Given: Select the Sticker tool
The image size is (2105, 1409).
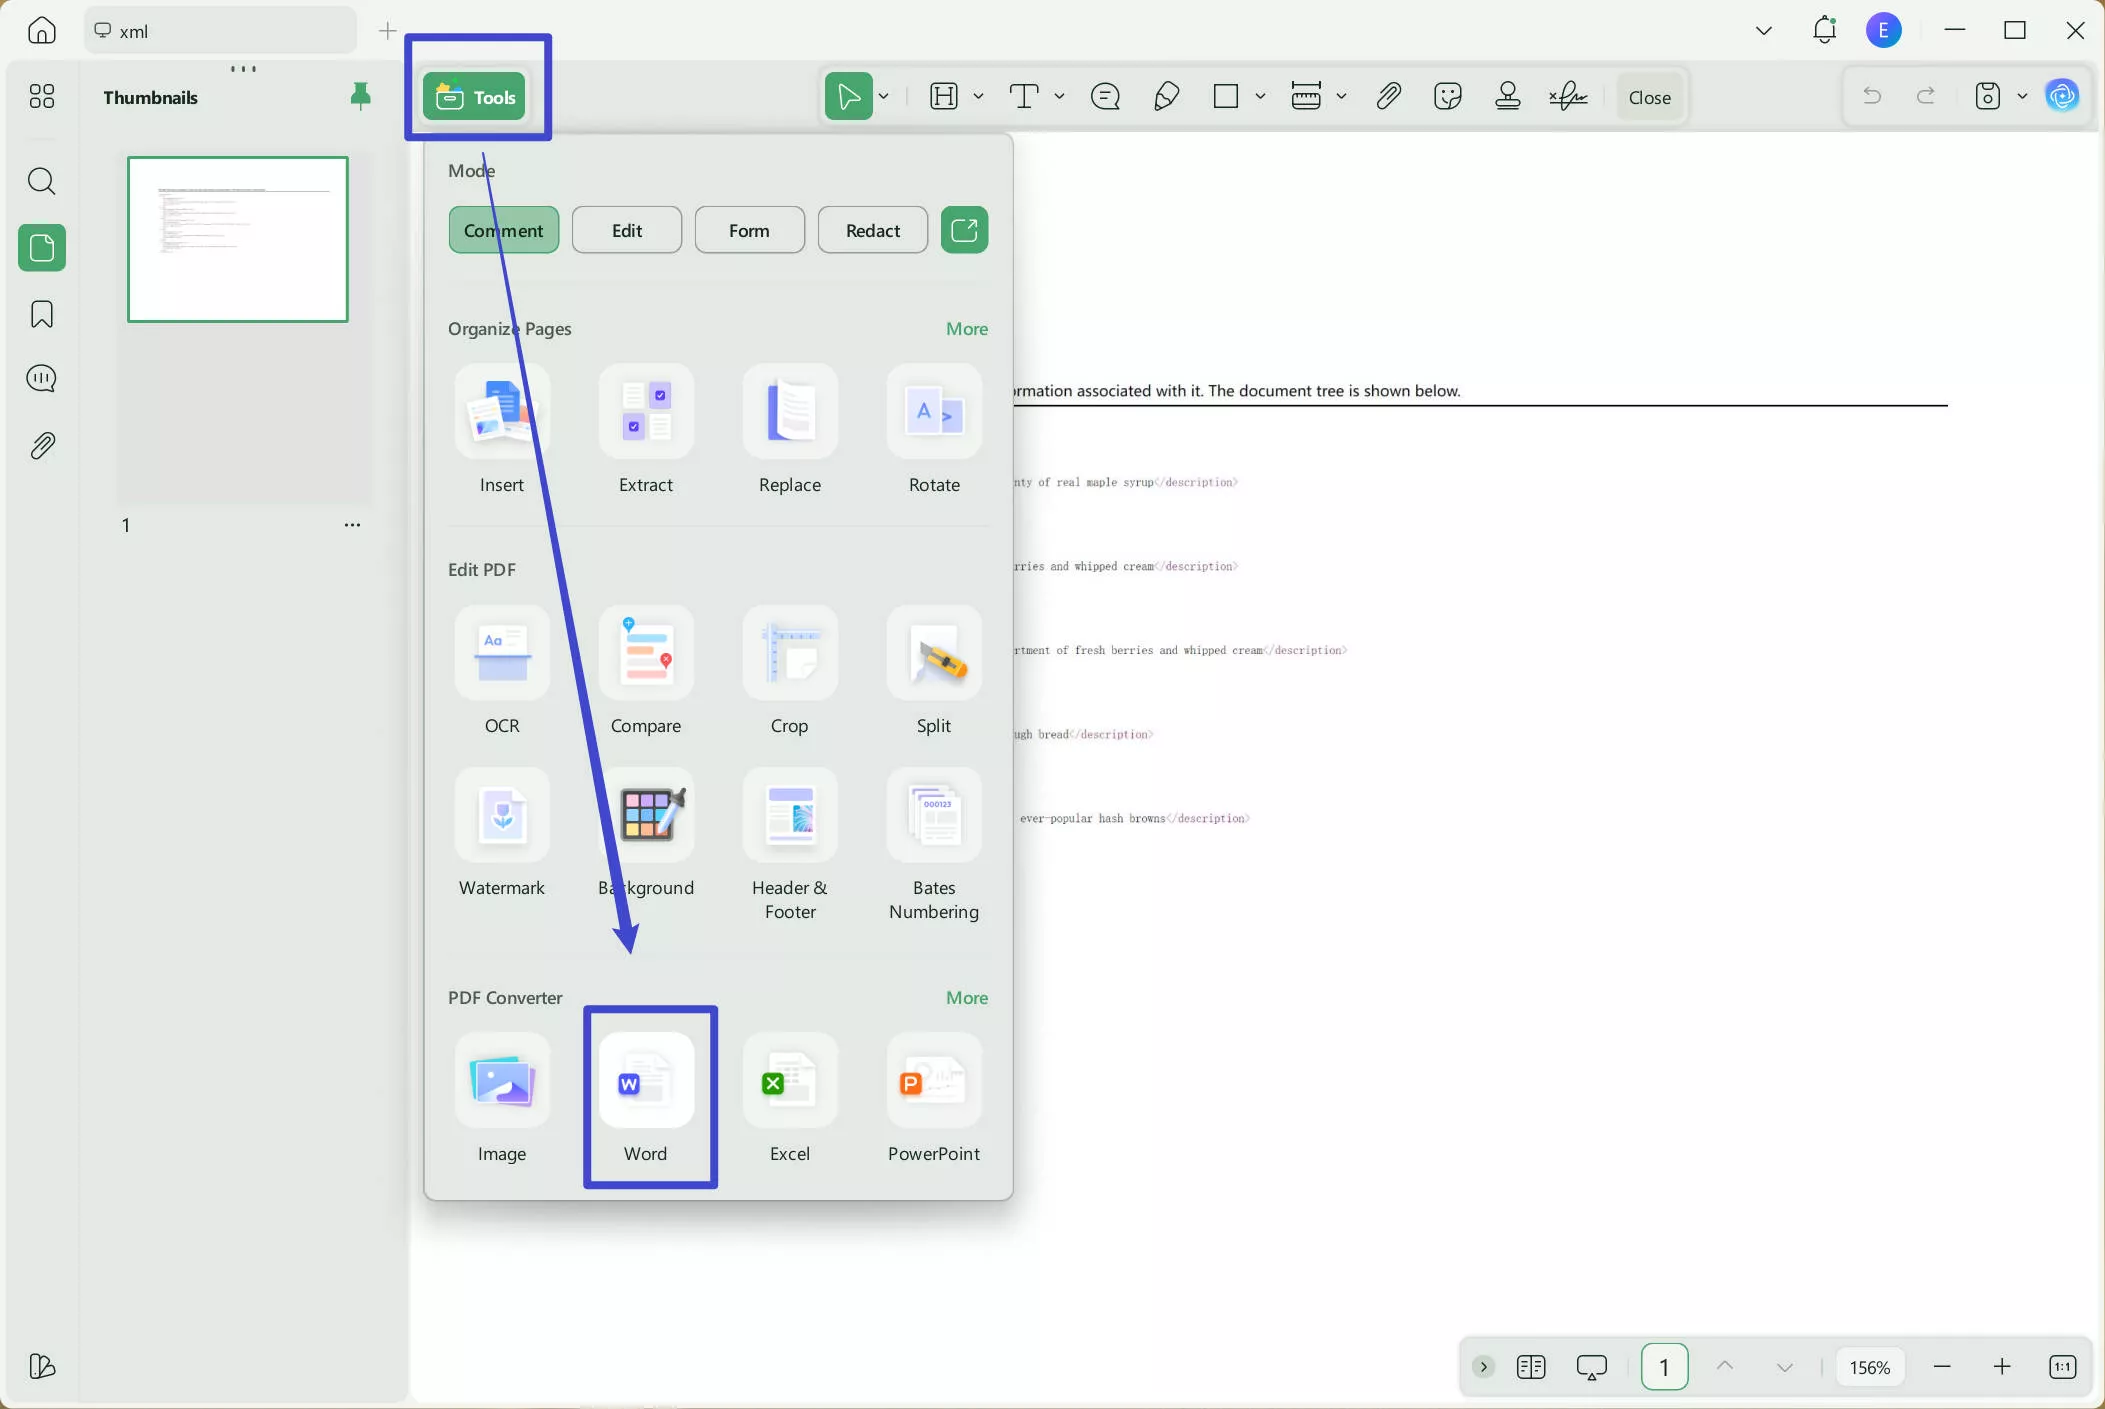Looking at the screenshot, I should [x=1447, y=96].
